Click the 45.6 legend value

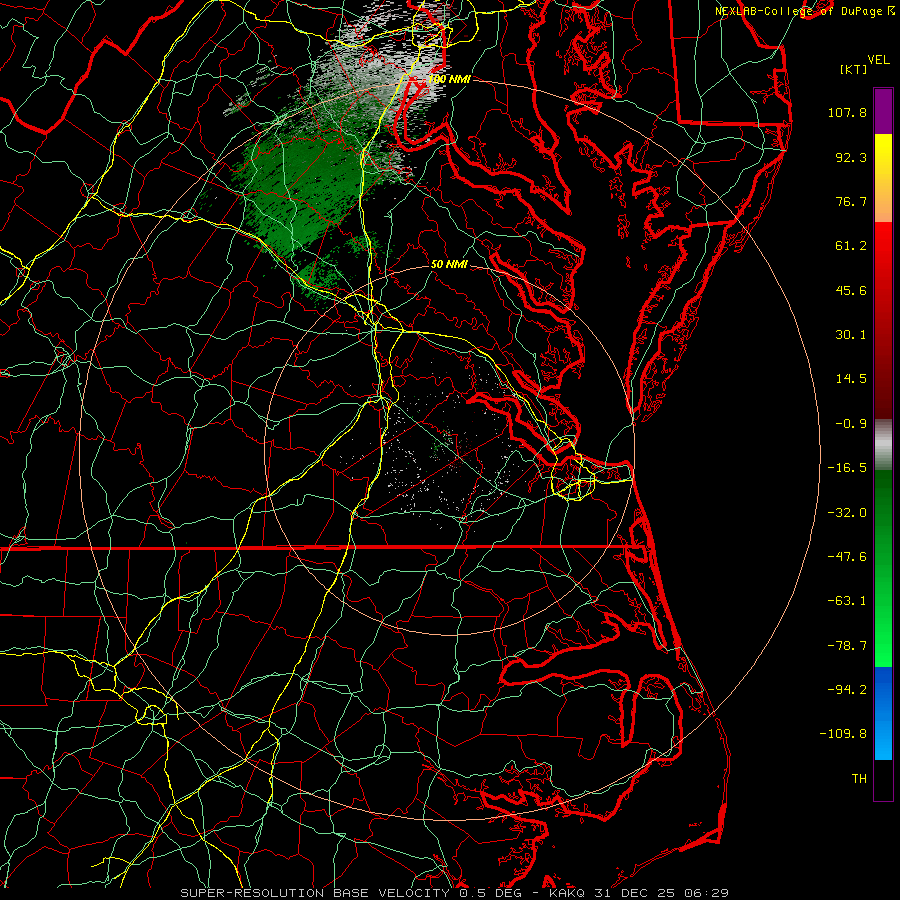point(851,290)
